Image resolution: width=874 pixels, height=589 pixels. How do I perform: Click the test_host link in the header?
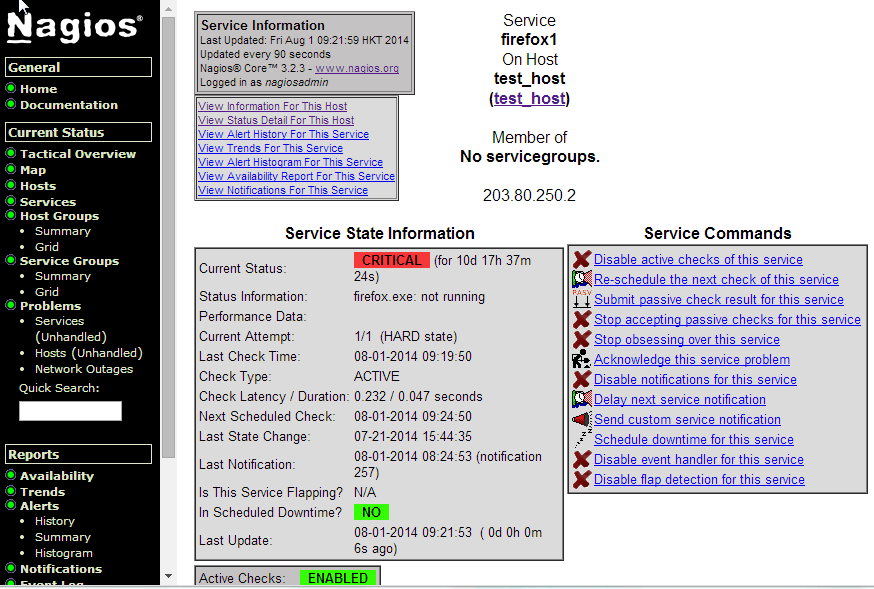coord(530,98)
